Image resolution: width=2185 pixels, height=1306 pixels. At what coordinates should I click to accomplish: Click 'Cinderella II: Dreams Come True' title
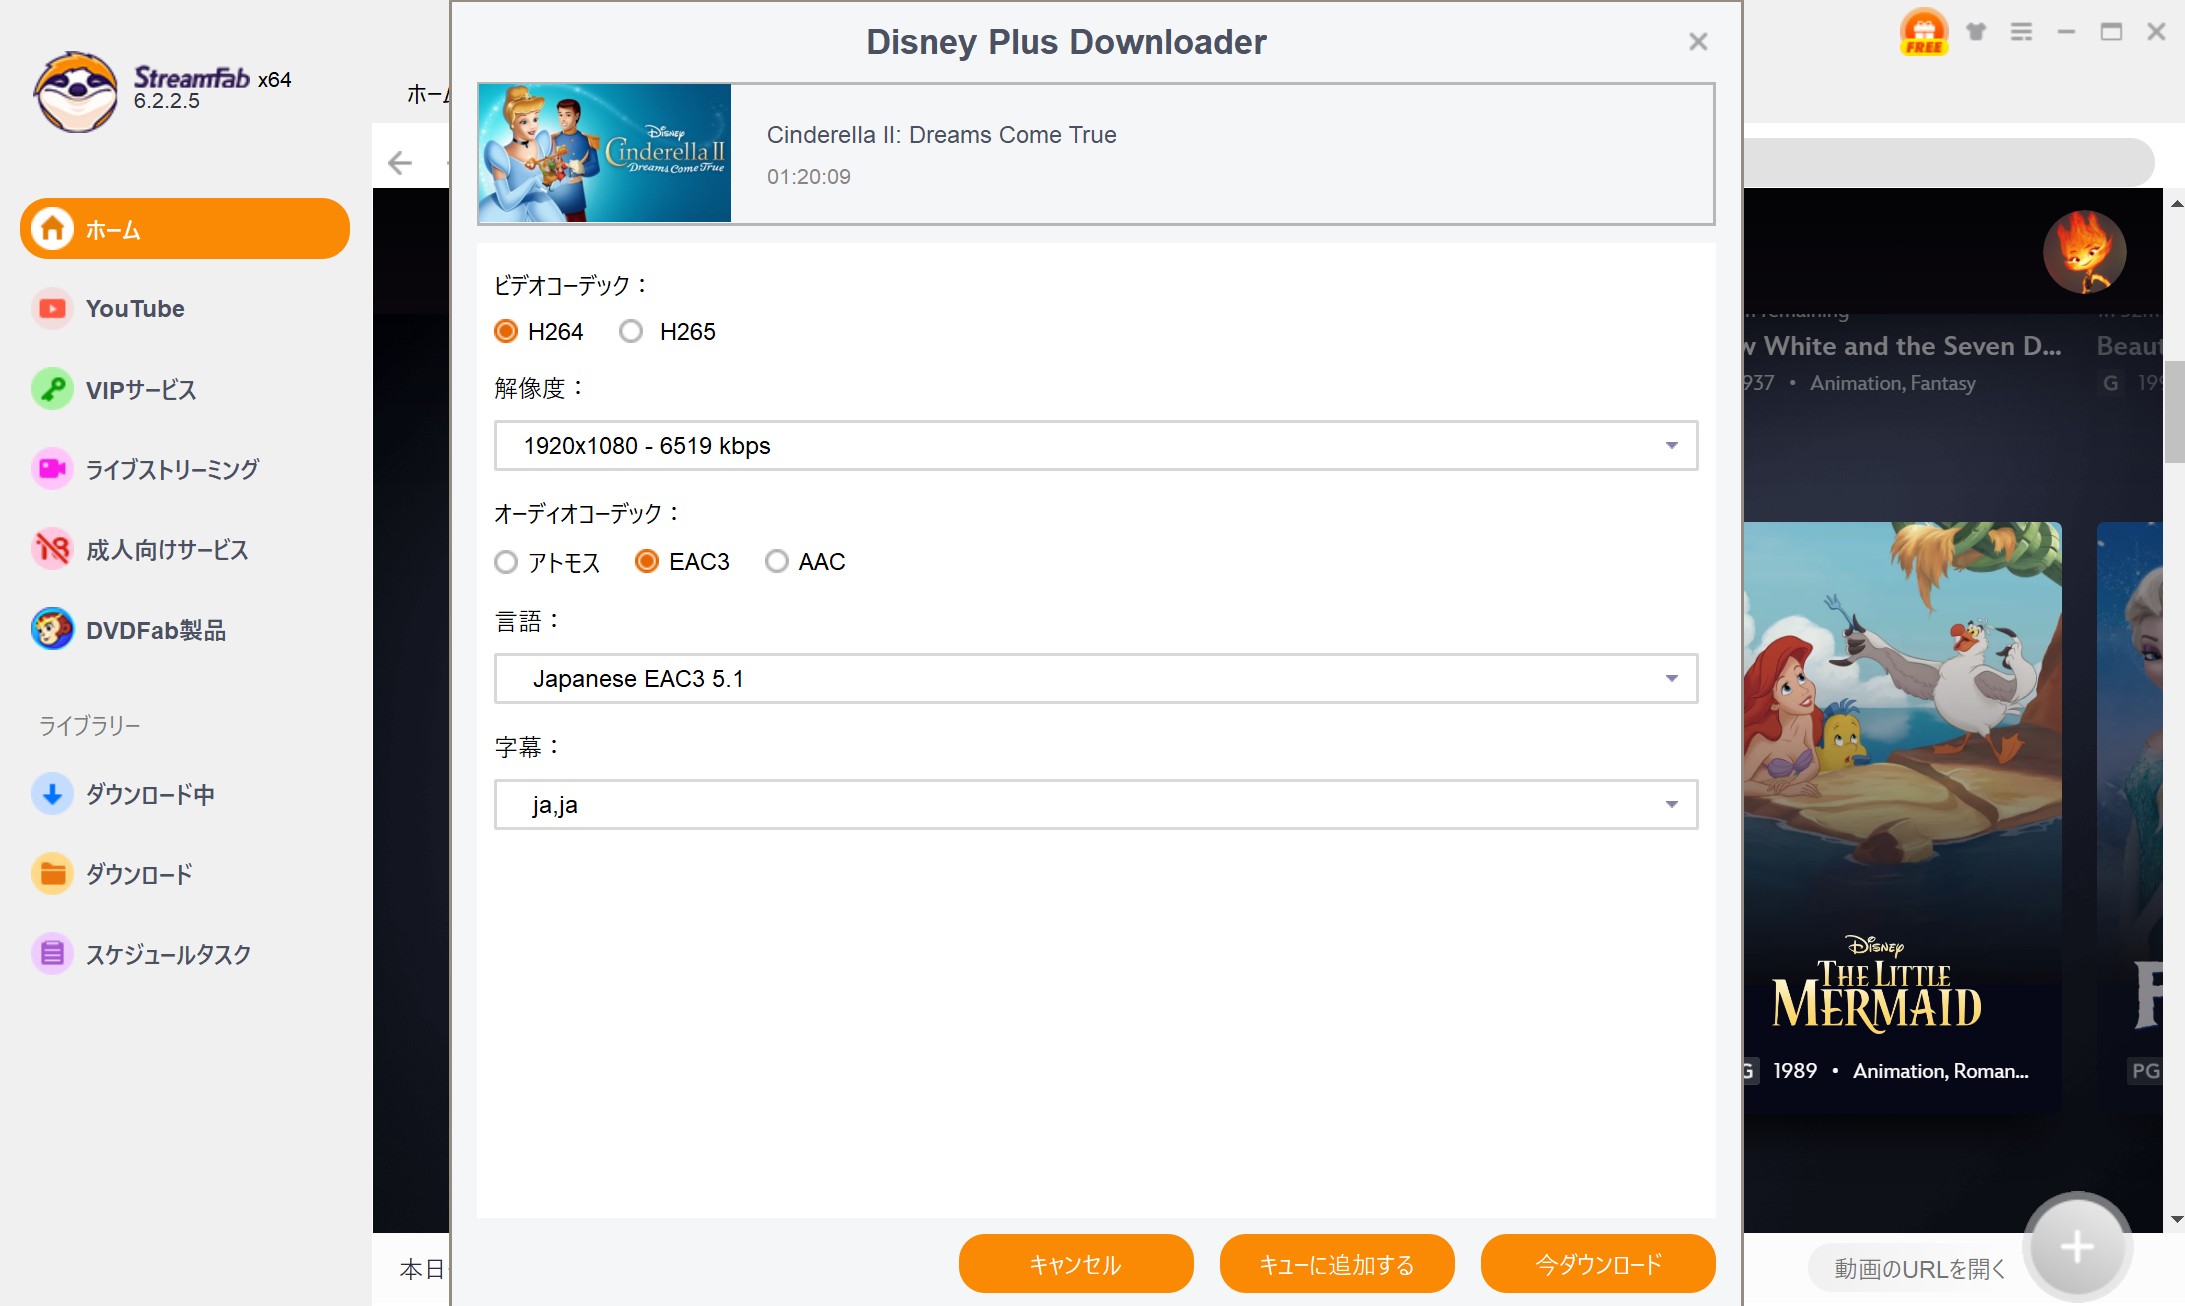click(941, 135)
